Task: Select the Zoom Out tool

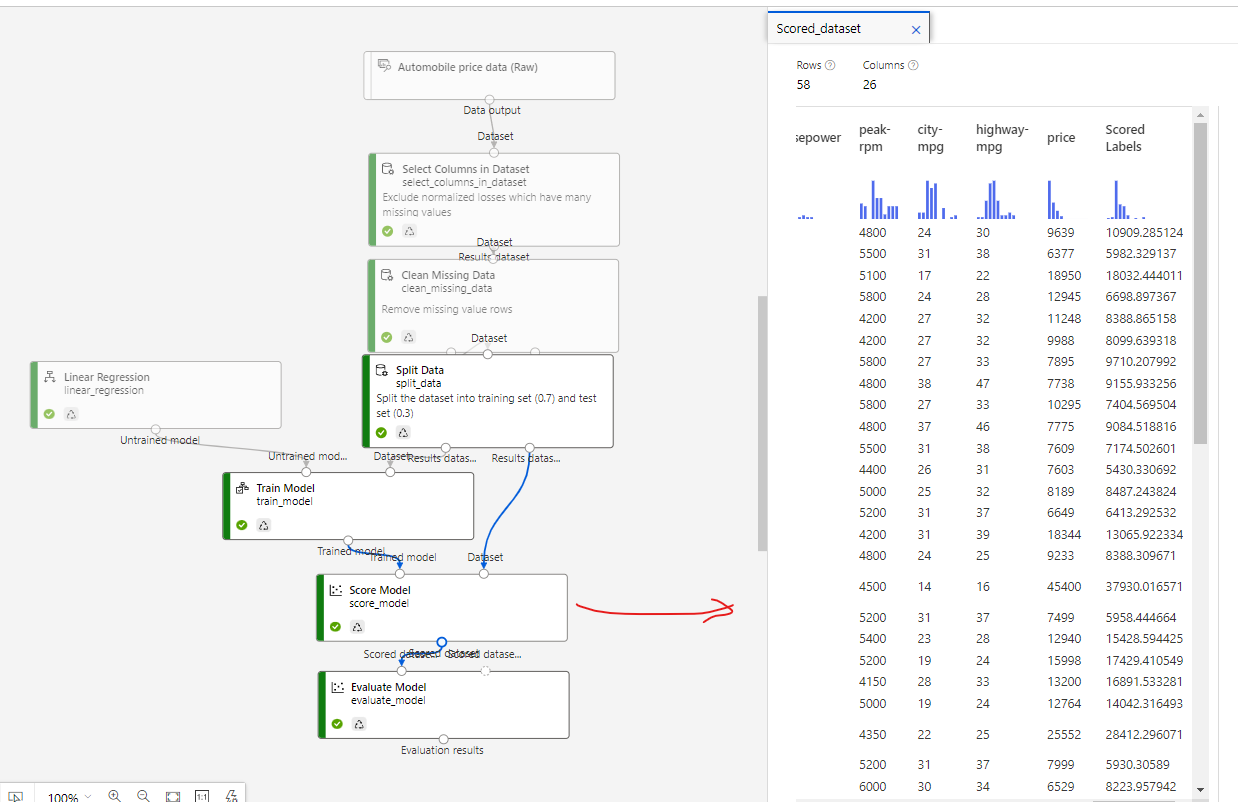Action: [x=144, y=795]
